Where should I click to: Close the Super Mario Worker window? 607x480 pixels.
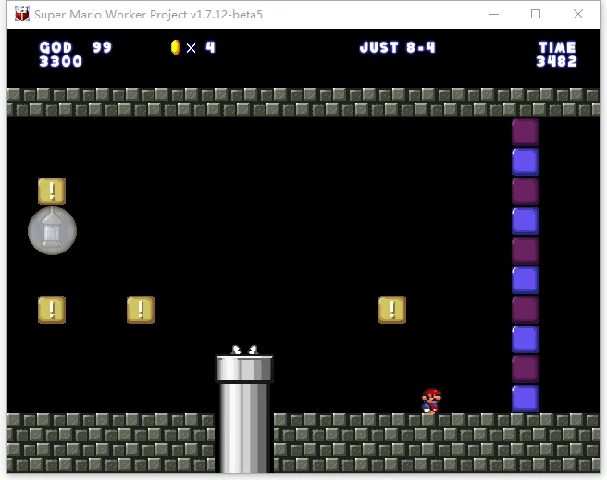tap(578, 14)
